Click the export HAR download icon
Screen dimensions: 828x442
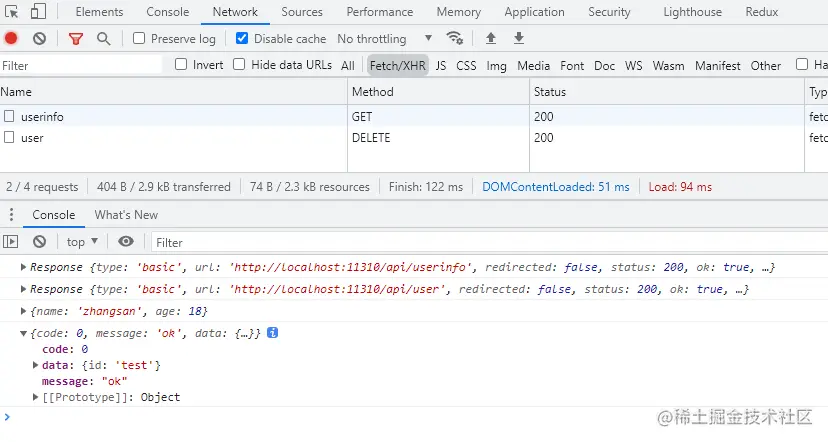(519, 39)
